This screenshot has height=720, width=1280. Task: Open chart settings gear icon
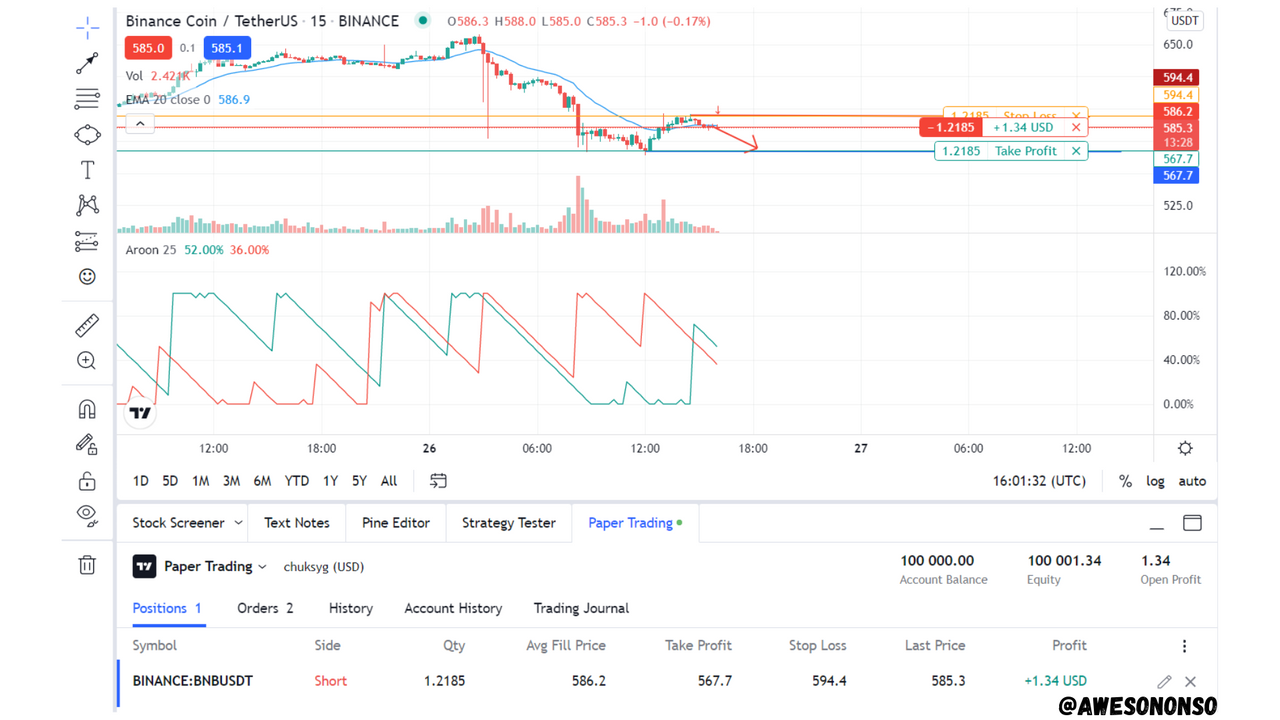pos(1185,448)
